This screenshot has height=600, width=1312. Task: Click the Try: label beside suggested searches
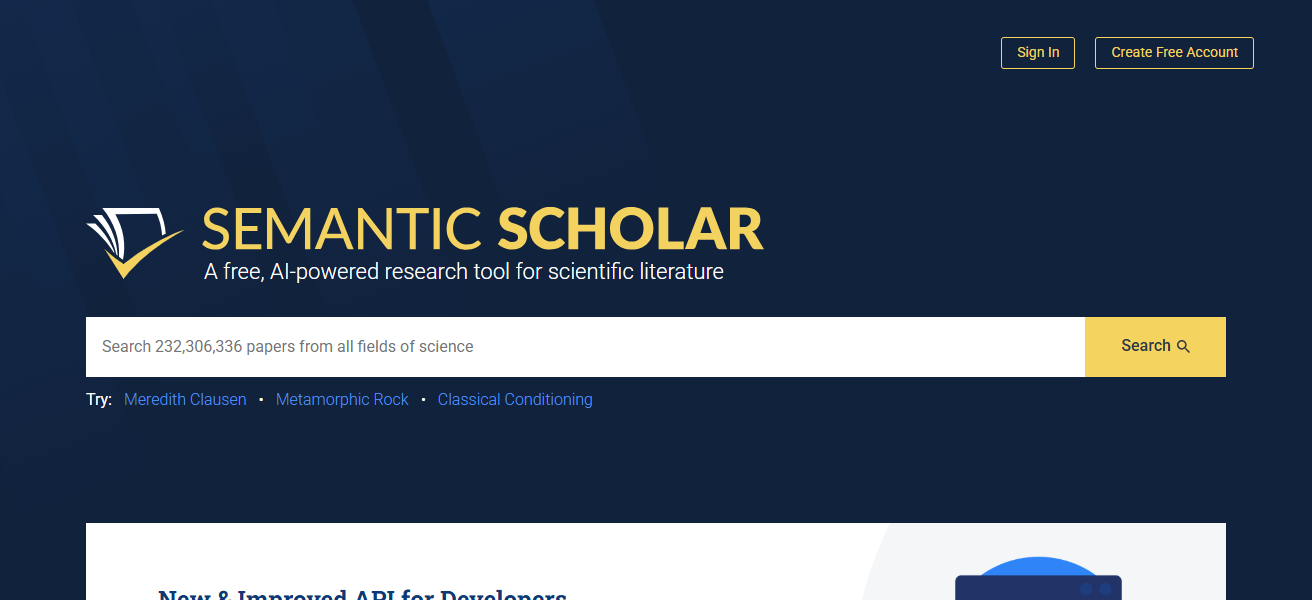(99, 399)
